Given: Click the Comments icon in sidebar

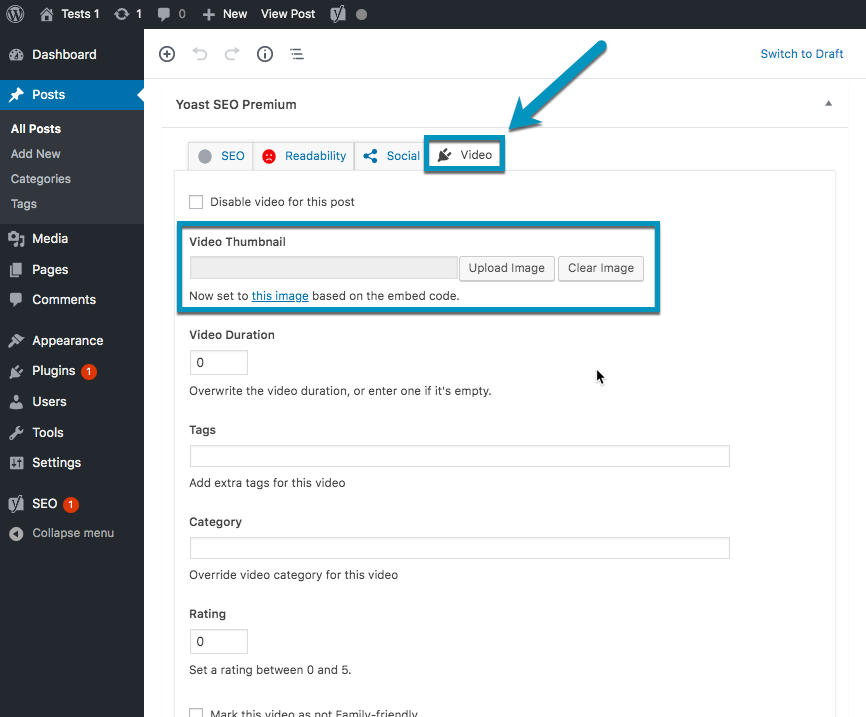Looking at the screenshot, I should coord(17,299).
